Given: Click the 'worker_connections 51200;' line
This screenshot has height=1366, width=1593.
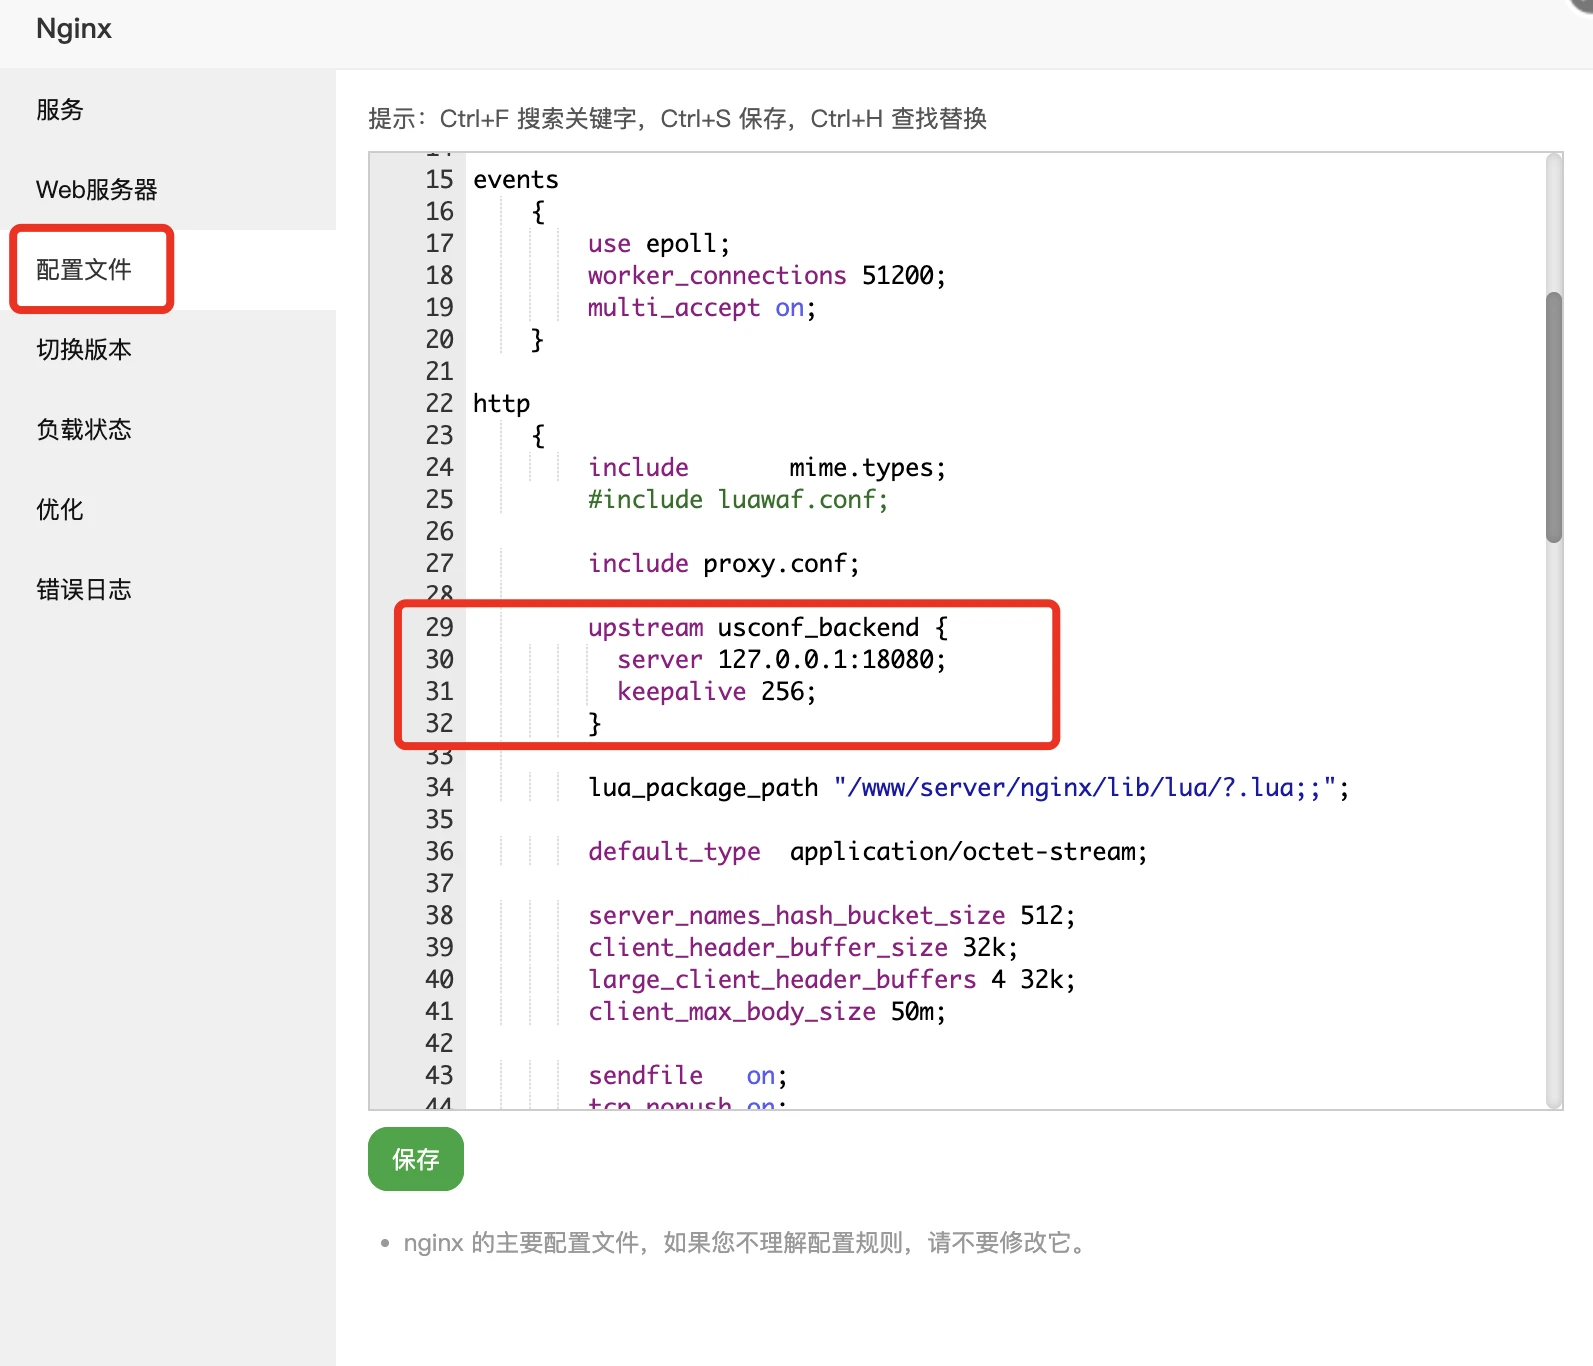Looking at the screenshot, I should [x=766, y=276].
